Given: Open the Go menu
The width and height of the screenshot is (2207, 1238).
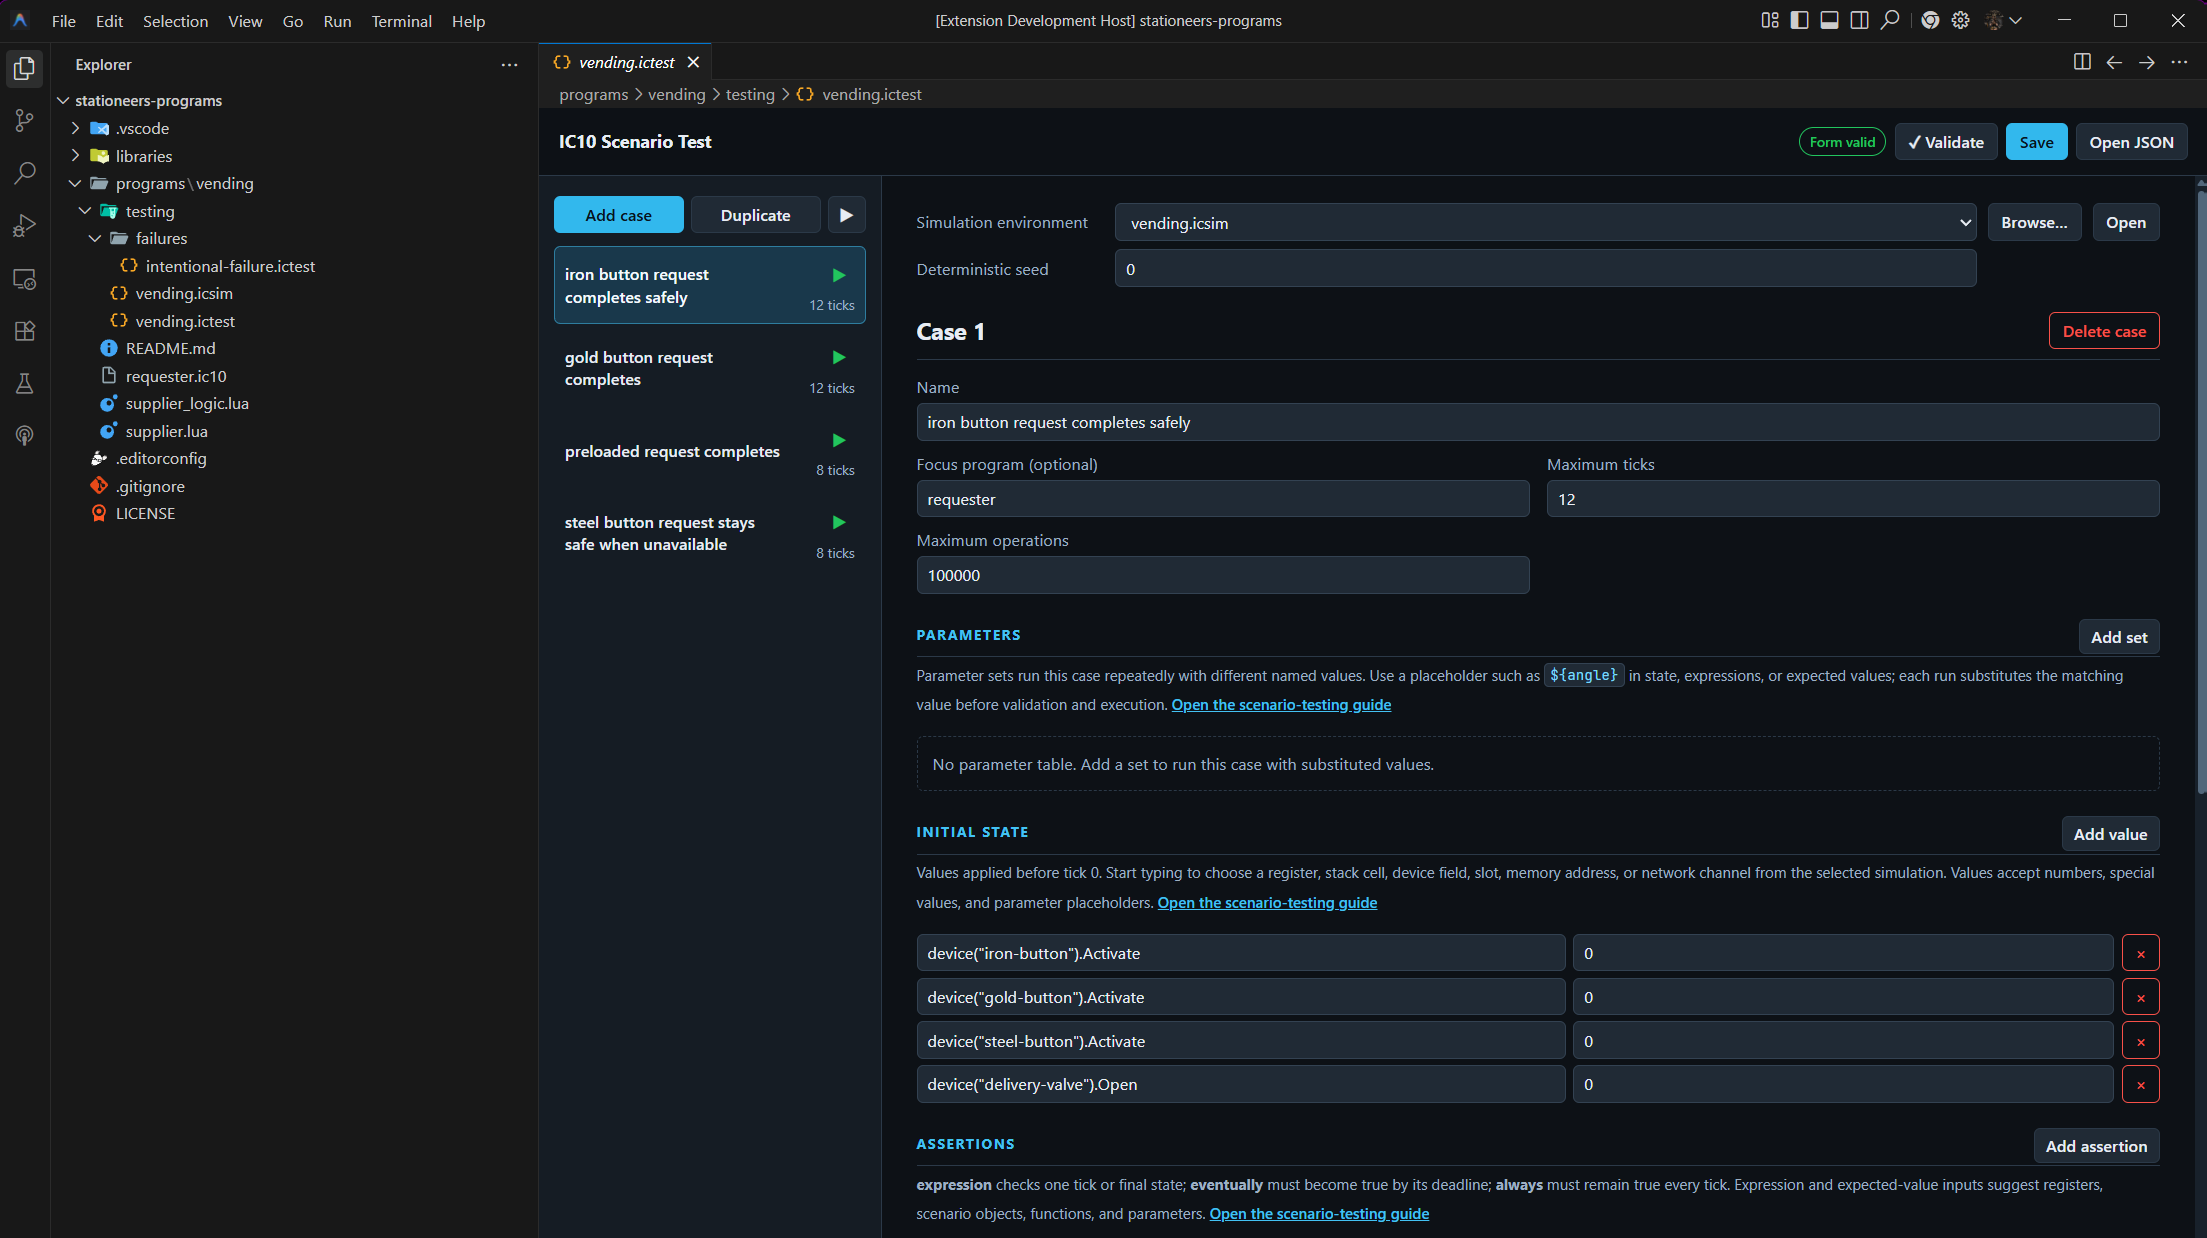Looking at the screenshot, I should tap(292, 21).
